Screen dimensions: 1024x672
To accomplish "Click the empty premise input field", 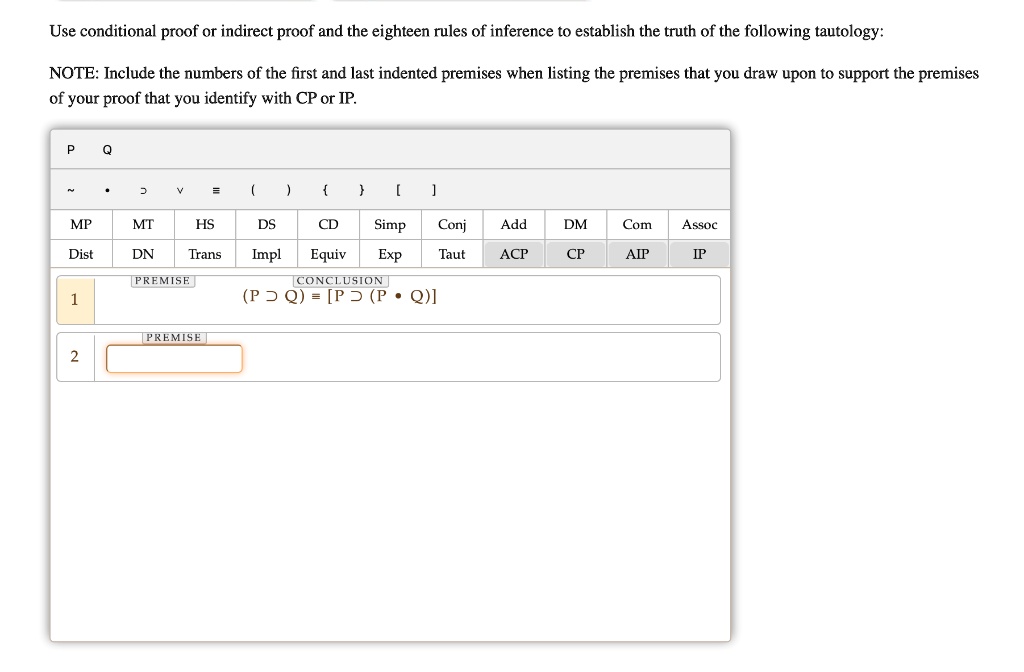I will (x=173, y=358).
